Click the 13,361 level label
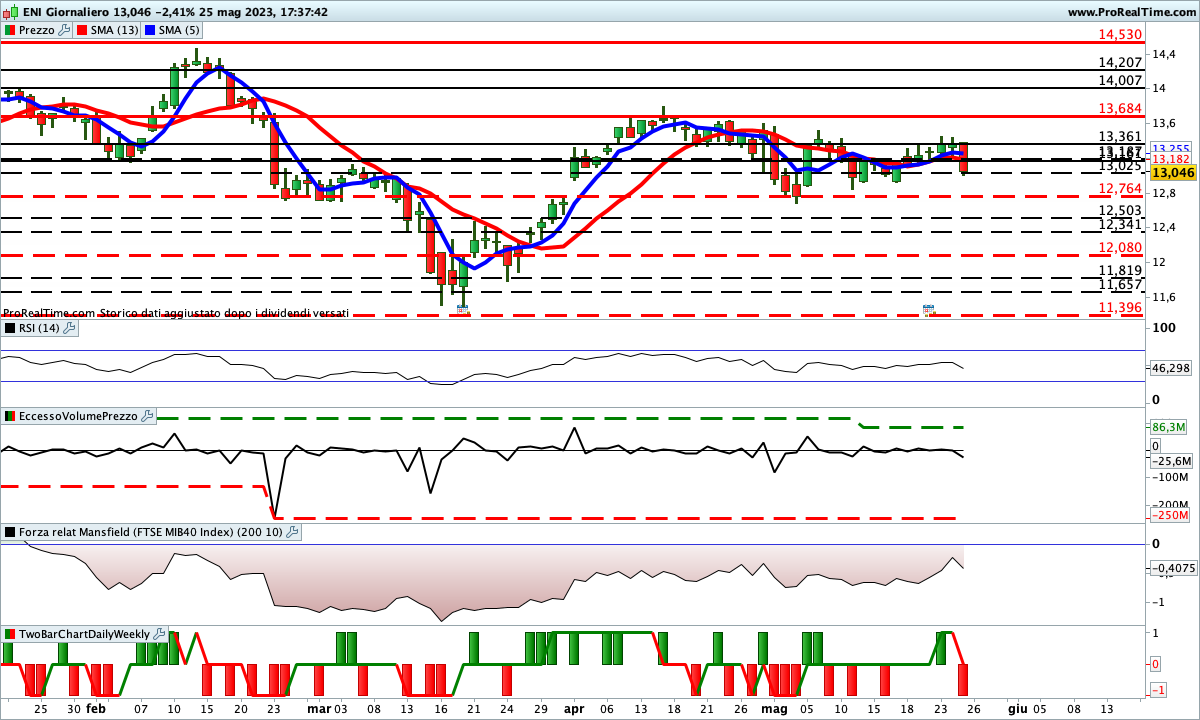Screen dimensions: 1200x720 tap(1120, 136)
